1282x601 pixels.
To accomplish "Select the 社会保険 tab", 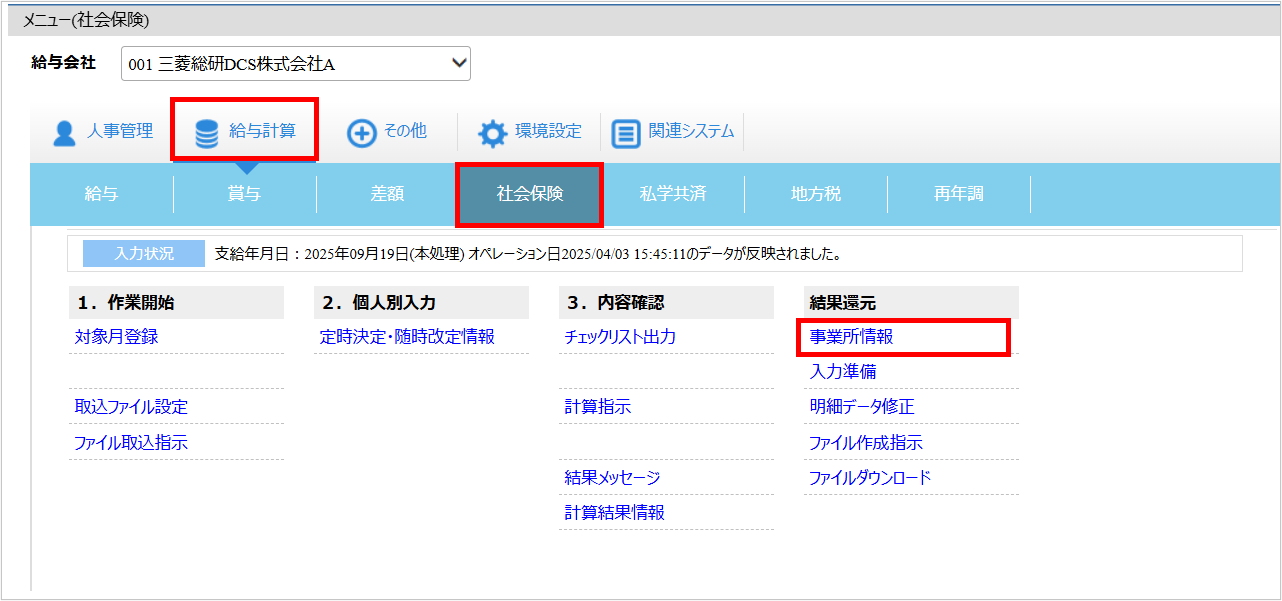I will point(530,194).
